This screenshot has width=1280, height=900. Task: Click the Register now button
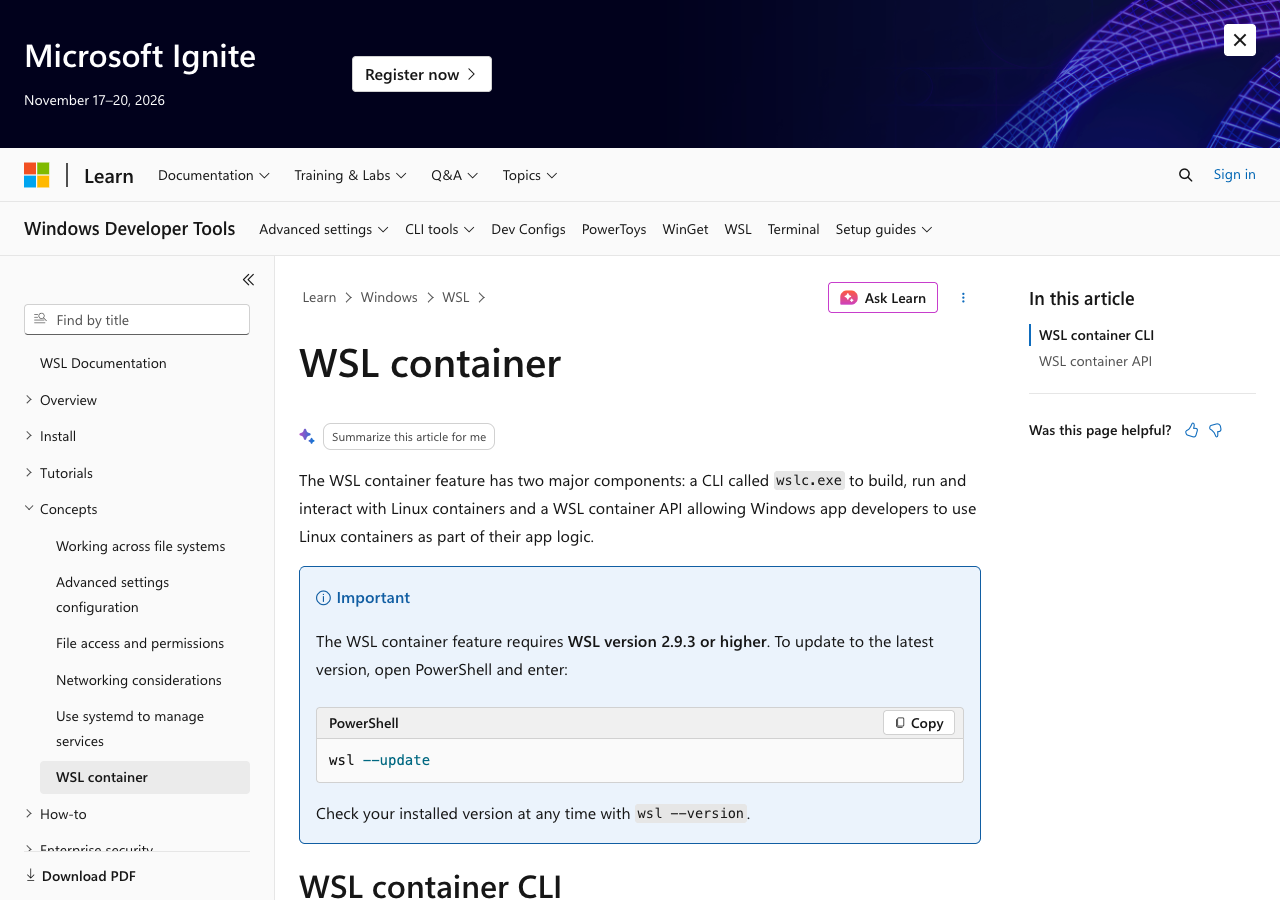422,74
